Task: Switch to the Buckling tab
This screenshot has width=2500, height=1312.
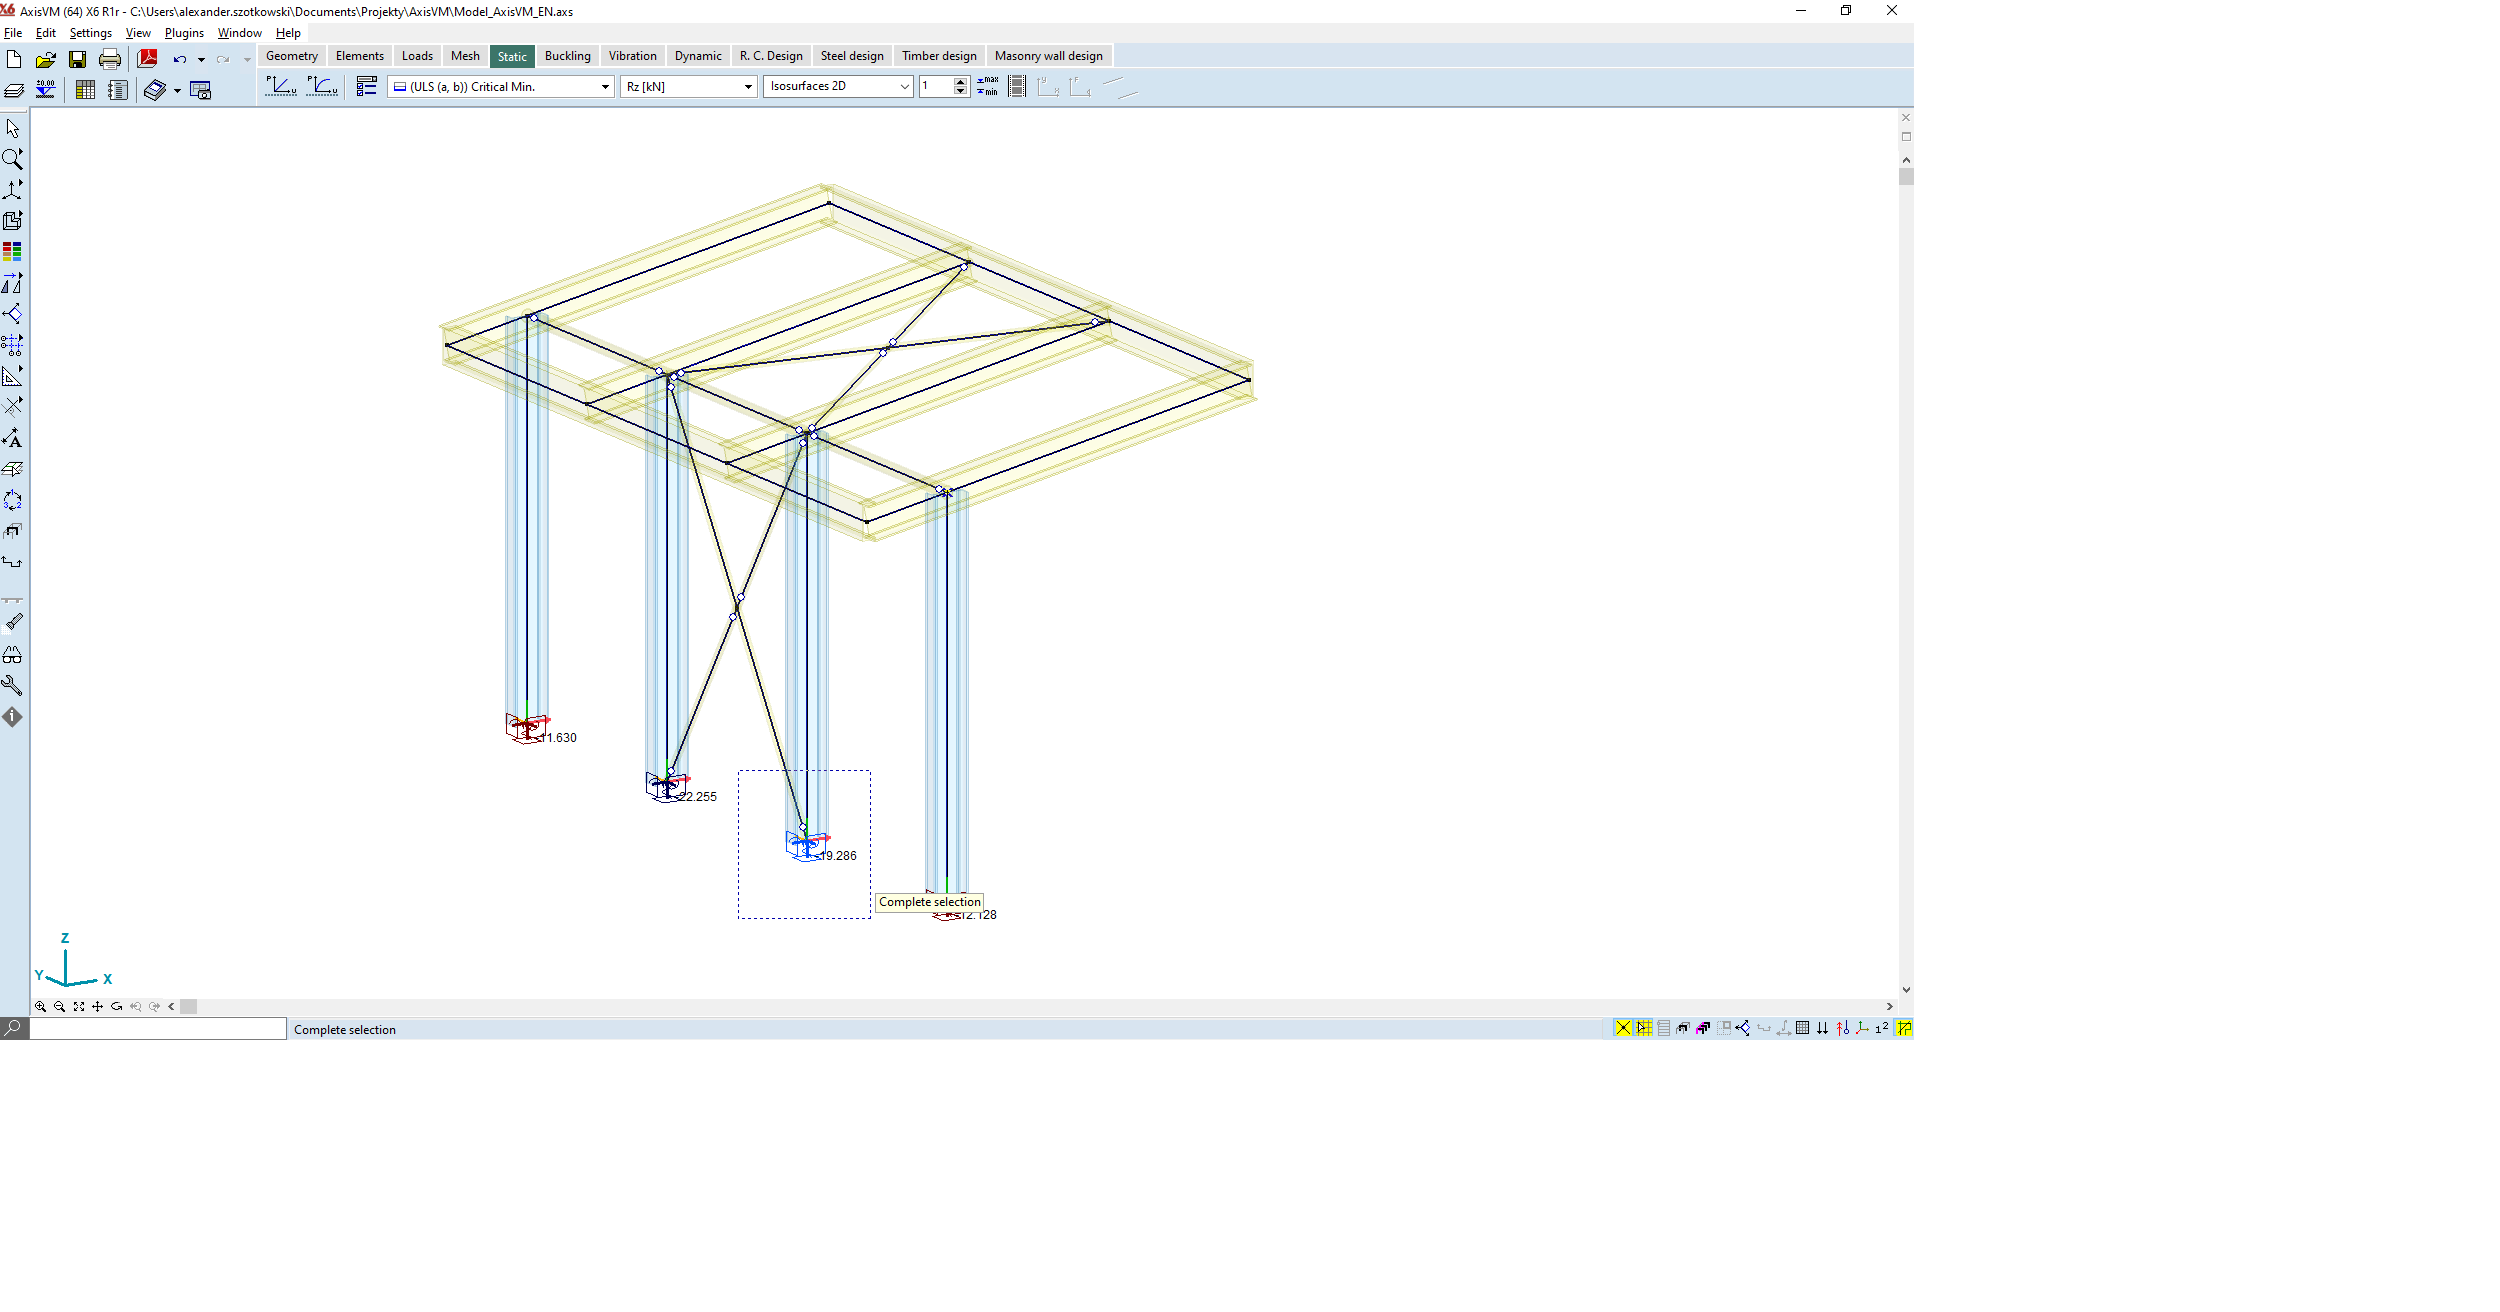Action: click(567, 56)
